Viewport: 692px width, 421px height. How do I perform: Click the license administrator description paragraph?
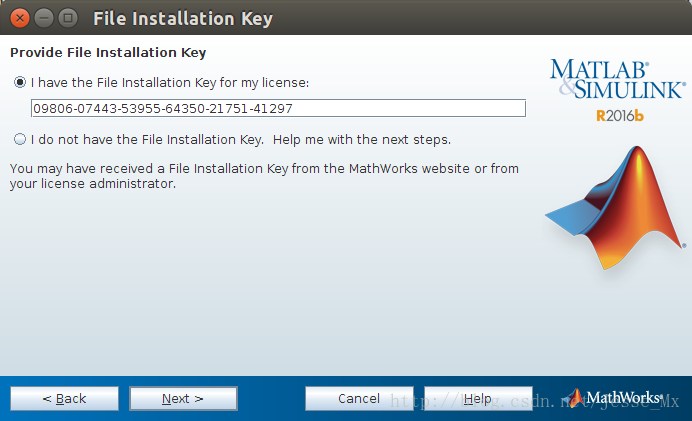tap(264, 176)
